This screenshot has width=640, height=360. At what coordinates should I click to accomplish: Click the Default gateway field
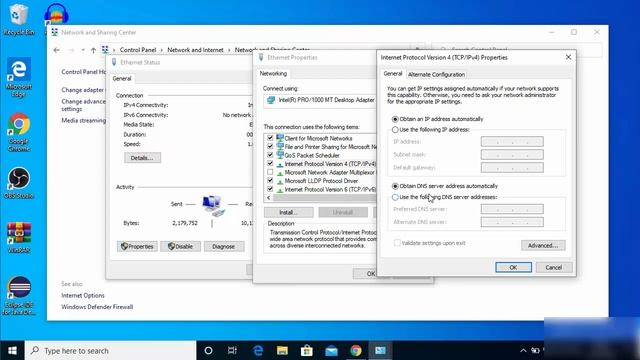(512, 168)
